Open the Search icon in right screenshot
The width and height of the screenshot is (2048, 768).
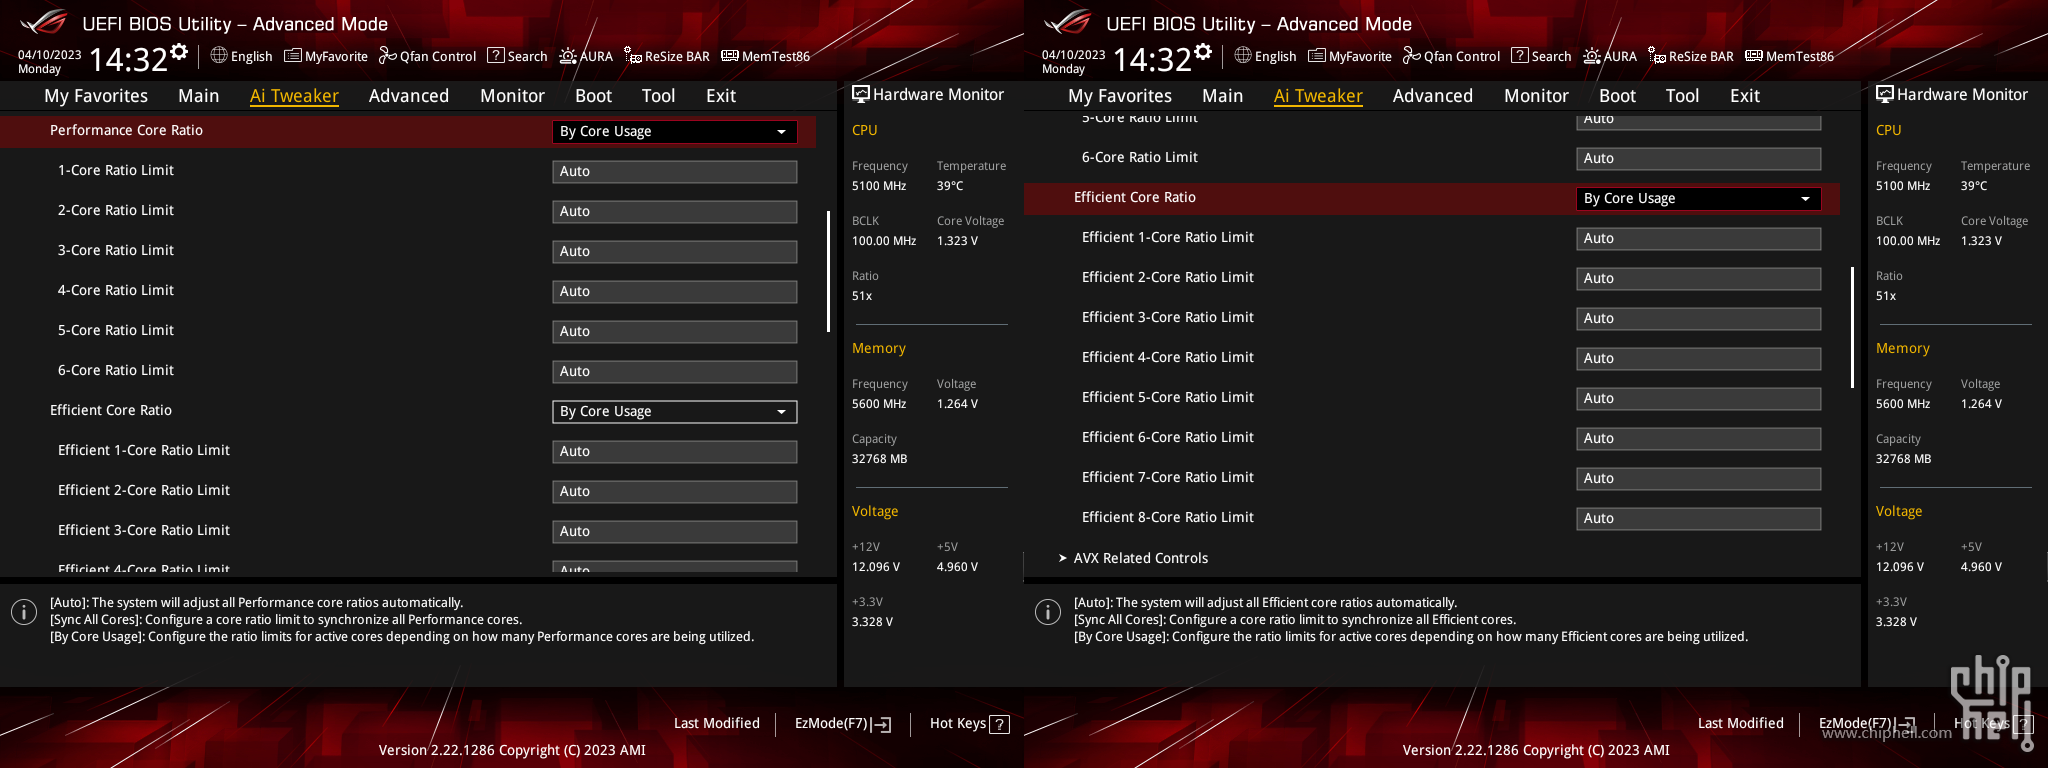[1520, 56]
